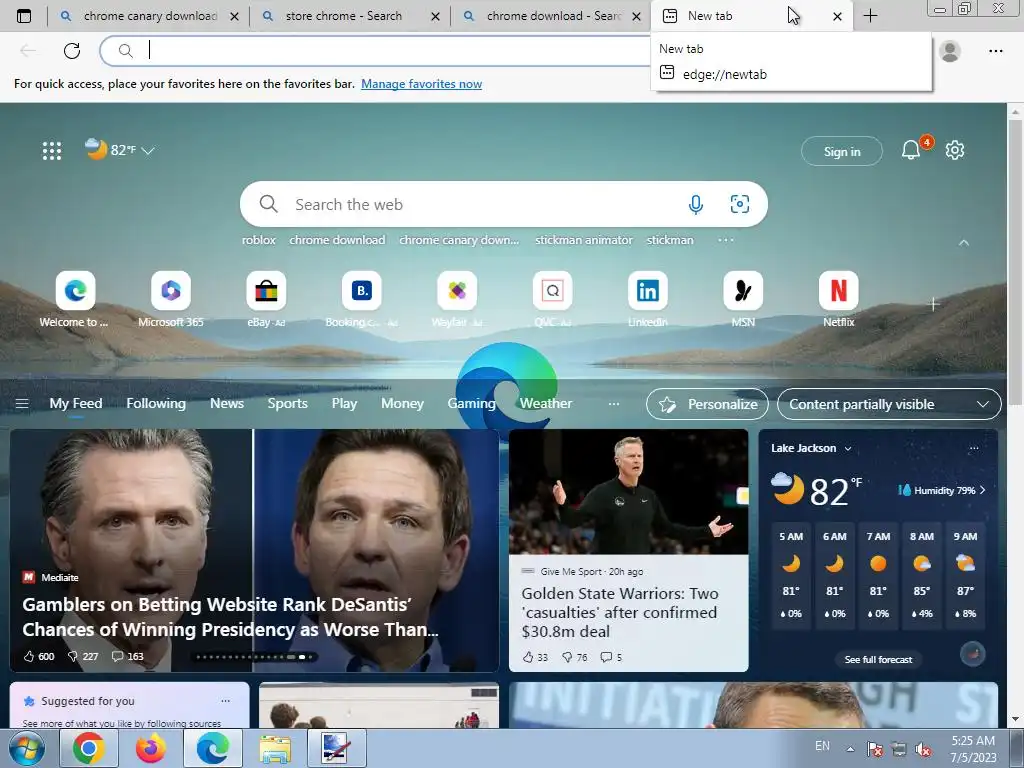Refresh the page with reload icon
This screenshot has height=768, width=1024.
(72, 50)
